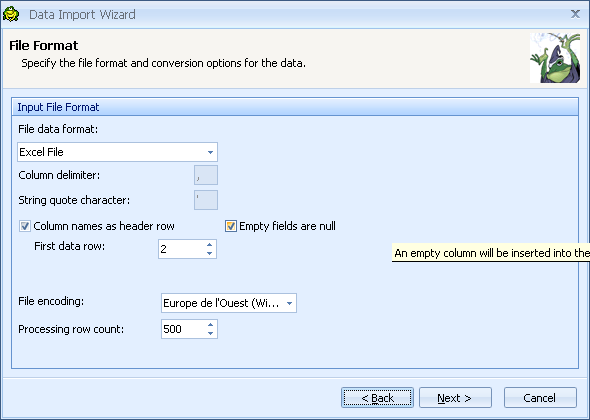590x420 pixels.
Task: Toggle Column names as header row checkbox
Action: 25,226
